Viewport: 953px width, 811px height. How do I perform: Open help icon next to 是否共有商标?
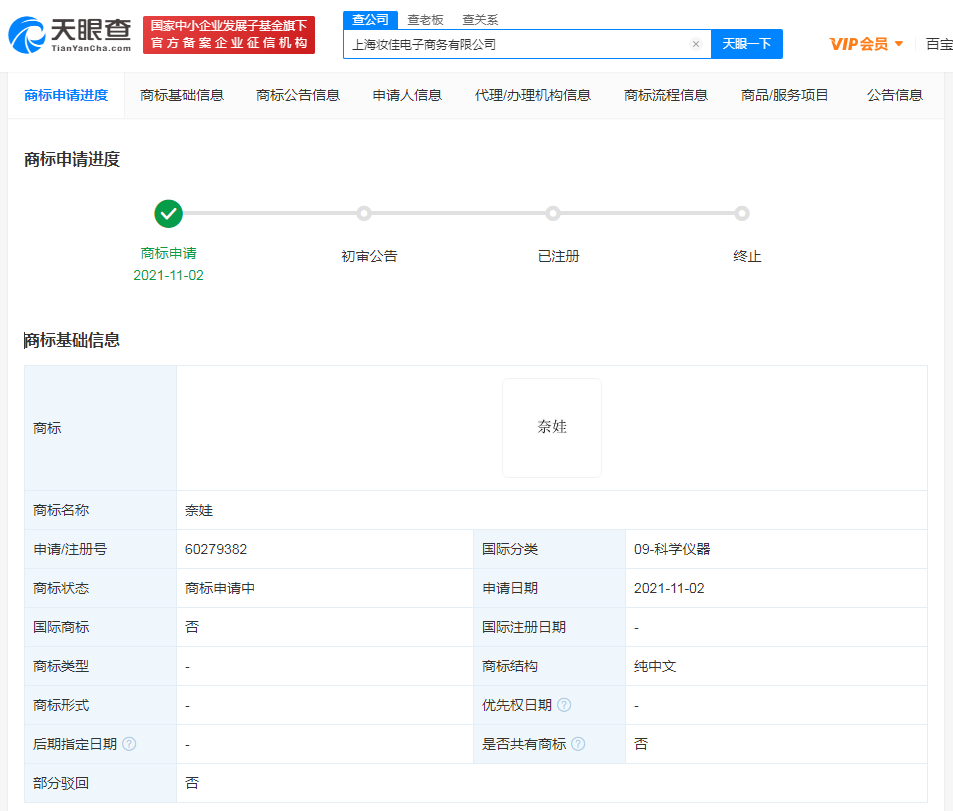click(x=578, y=744)
